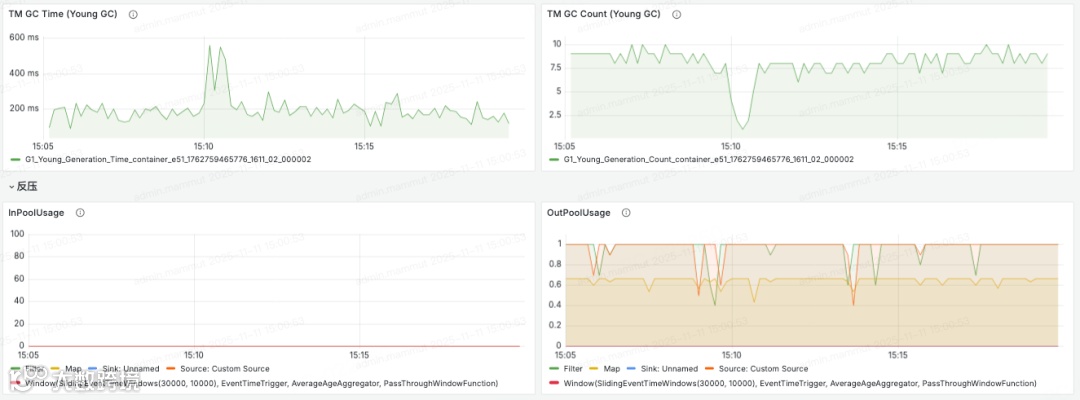Click info icon beside TM GC Count title
The height and width of the screenshot is (400, 1080).
pos(676,14)
